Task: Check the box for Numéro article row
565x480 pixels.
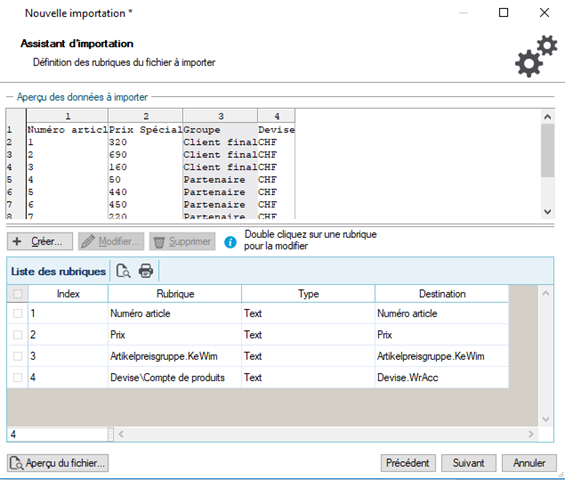Action: pos(17,314)
